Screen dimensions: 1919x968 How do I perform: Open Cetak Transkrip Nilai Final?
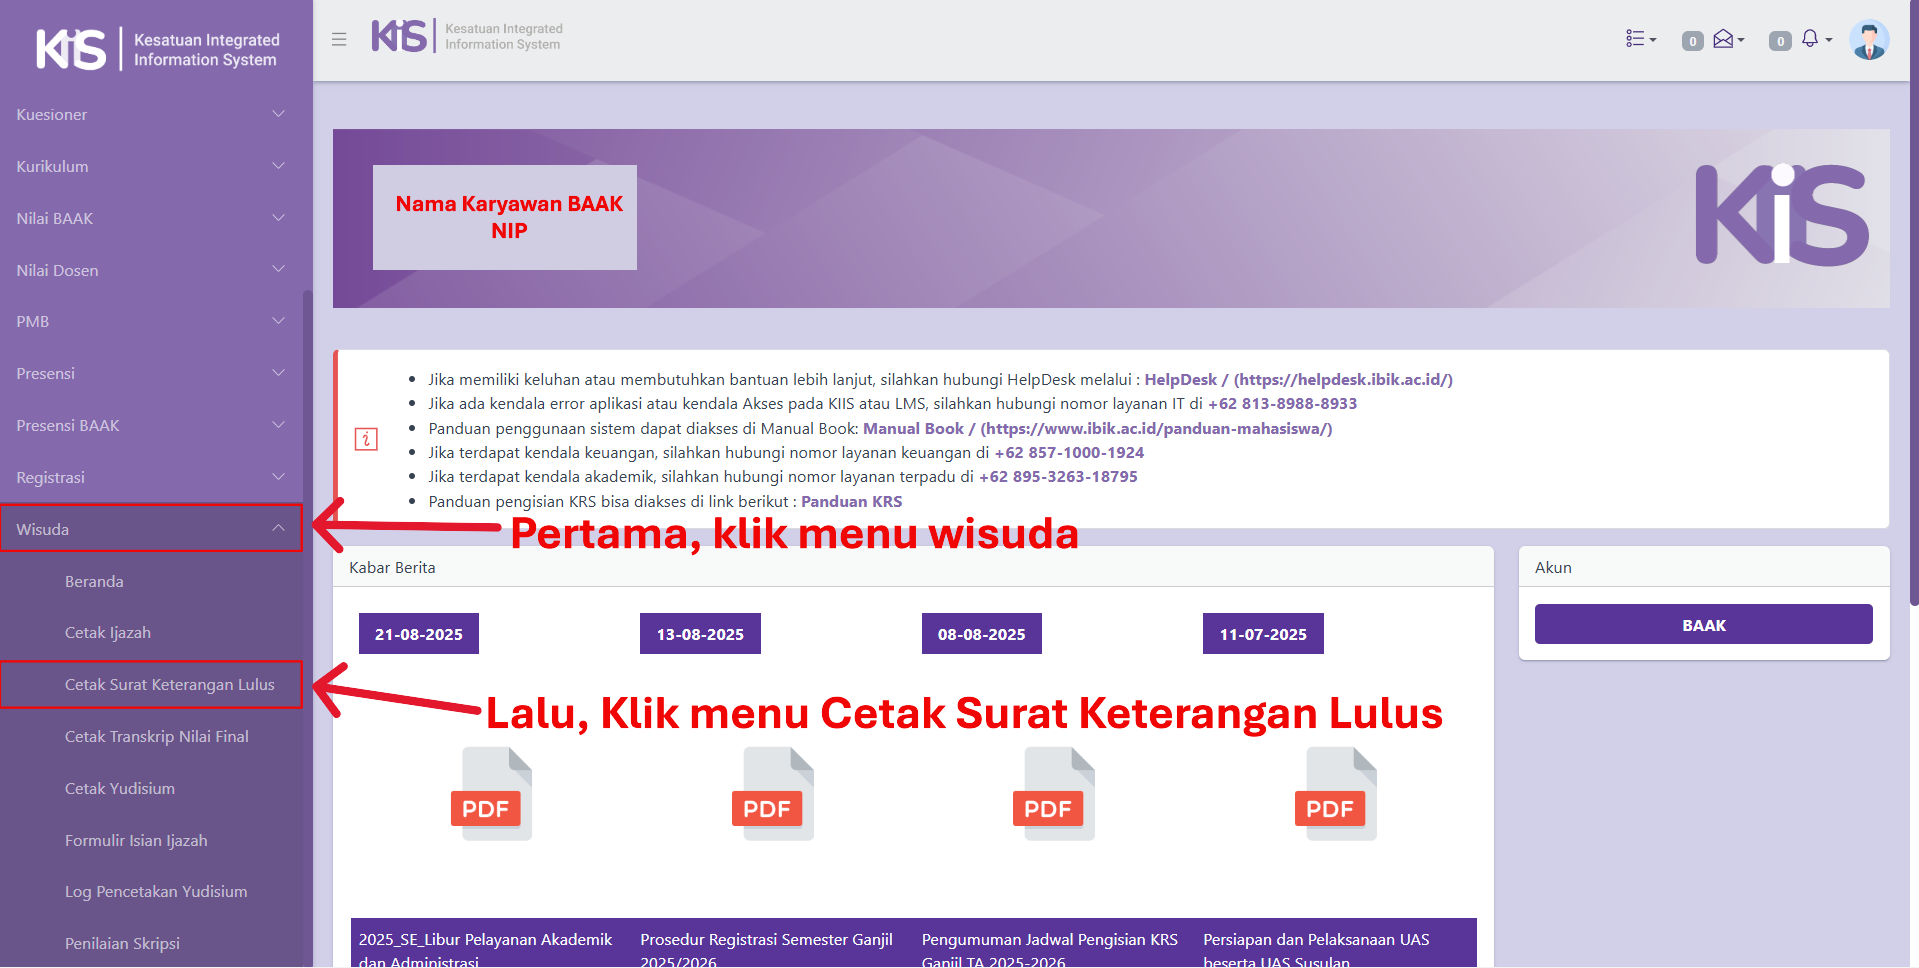156,737
